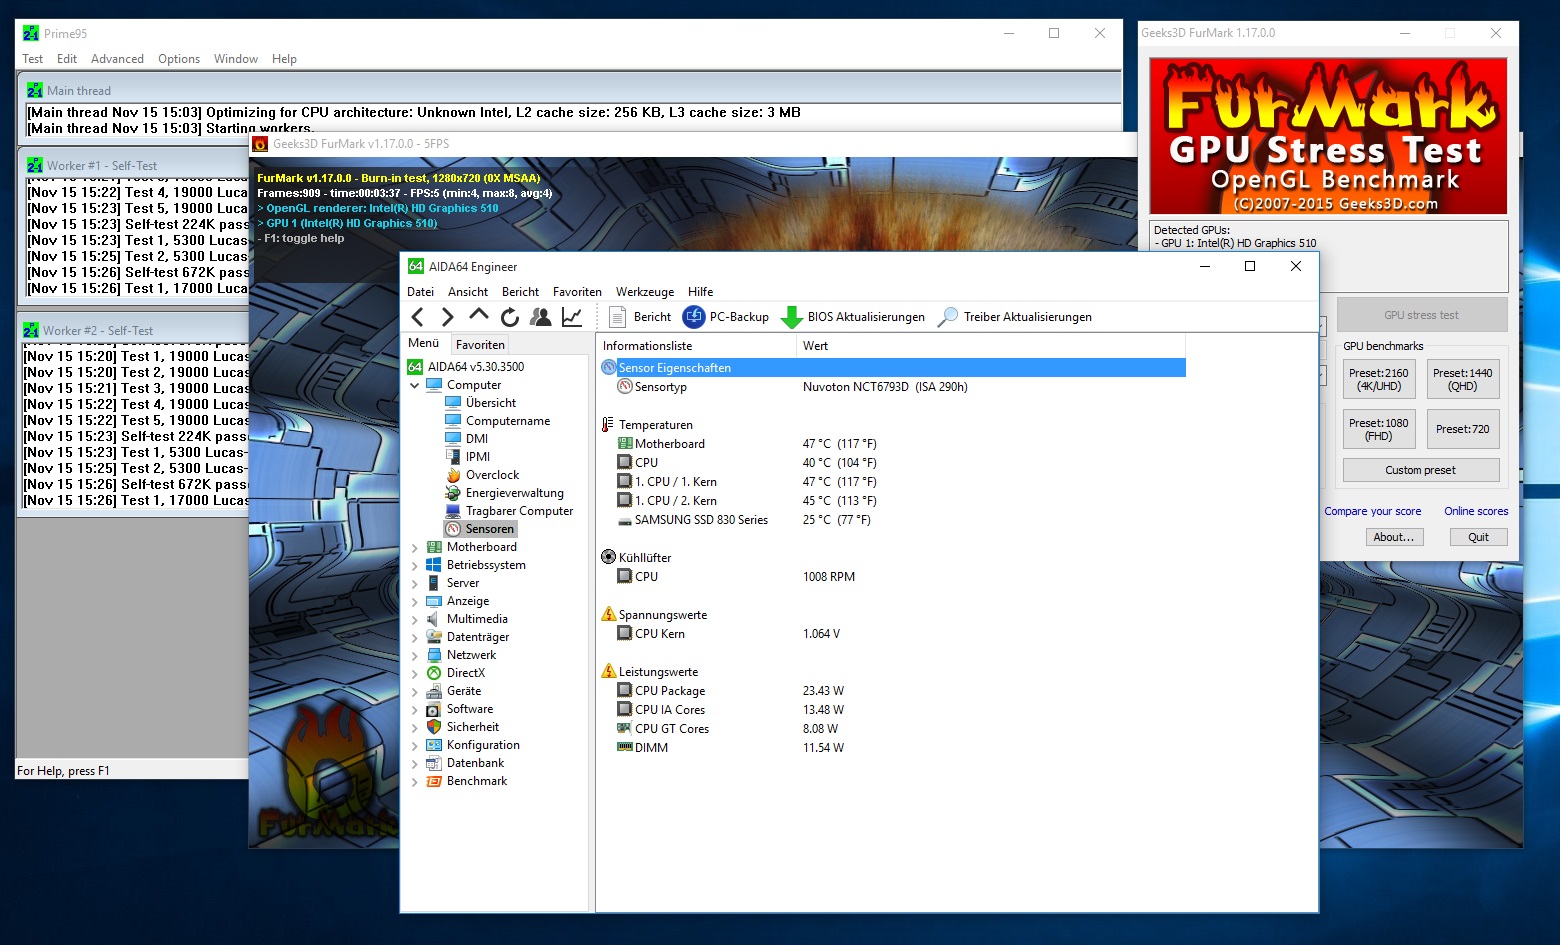This screenshot has width=1560, height=945.
Task: Open the AIDA64 Hilfe menu
Action: (x=701, y=292)
